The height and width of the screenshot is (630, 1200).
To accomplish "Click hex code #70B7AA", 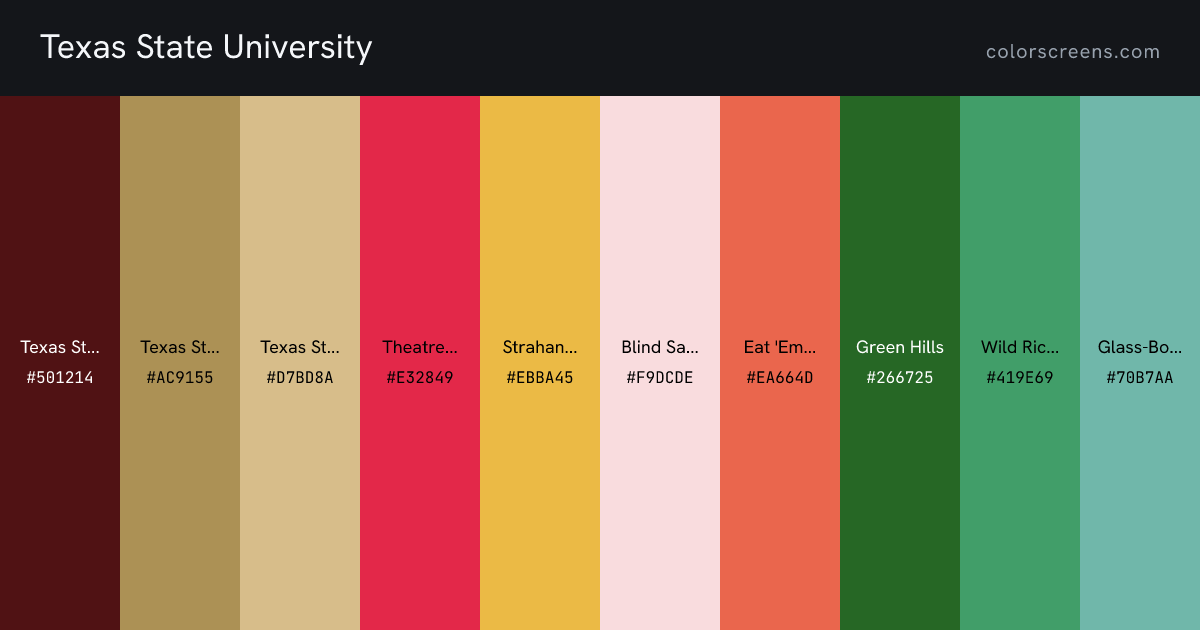I will pyautogui.click(x=1140, y=378).
